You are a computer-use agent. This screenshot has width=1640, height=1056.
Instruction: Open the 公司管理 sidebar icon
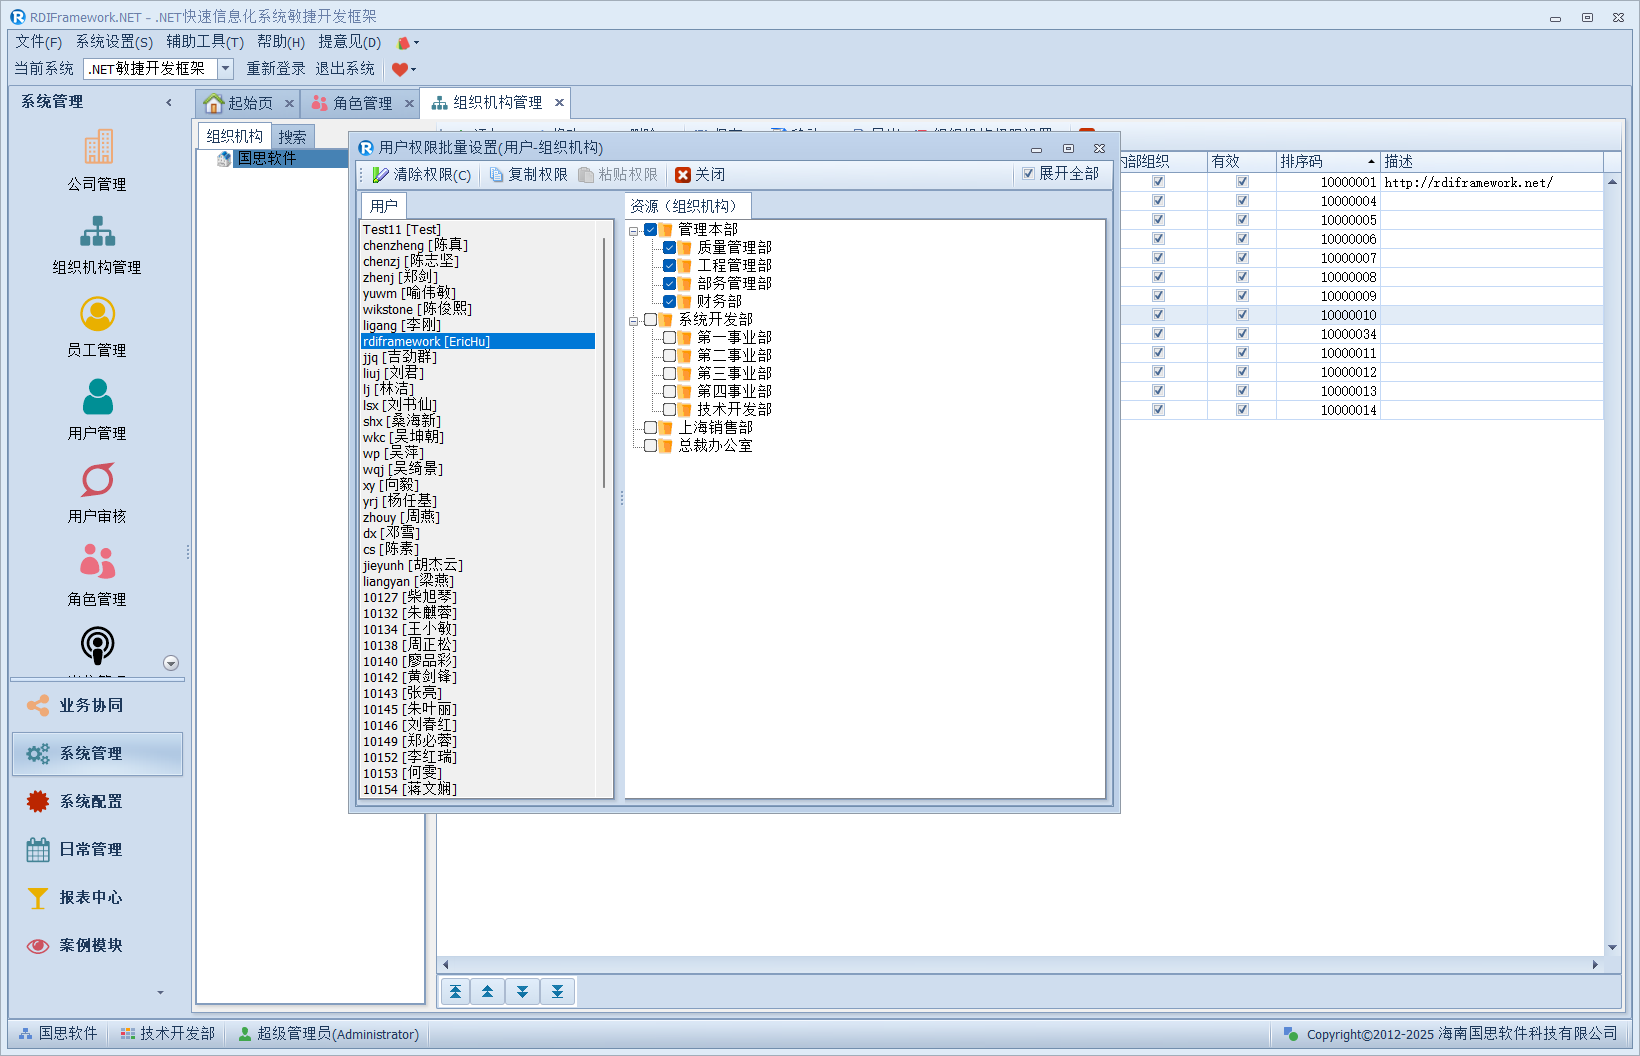[x=97, y=148]
